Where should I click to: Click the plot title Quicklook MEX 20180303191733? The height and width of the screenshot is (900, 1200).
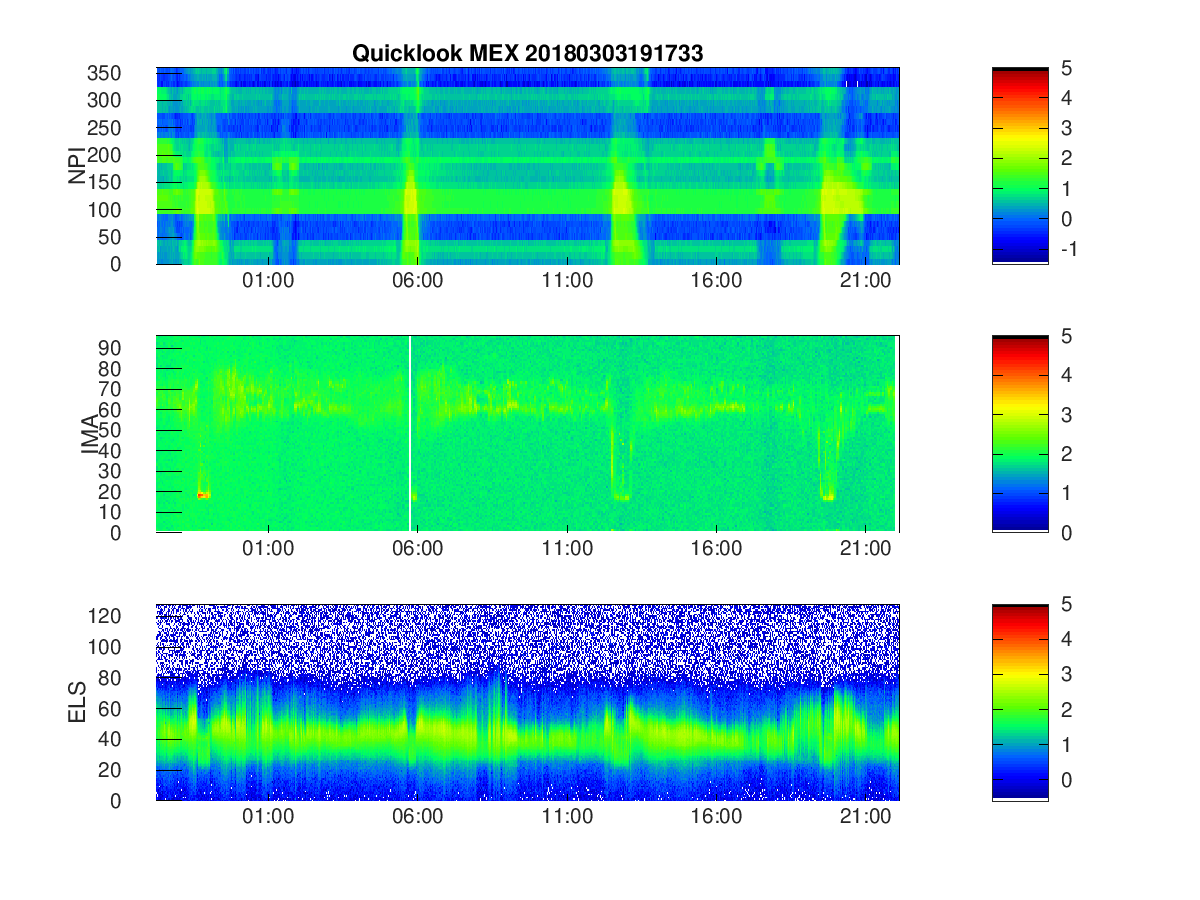pos(527,54)
